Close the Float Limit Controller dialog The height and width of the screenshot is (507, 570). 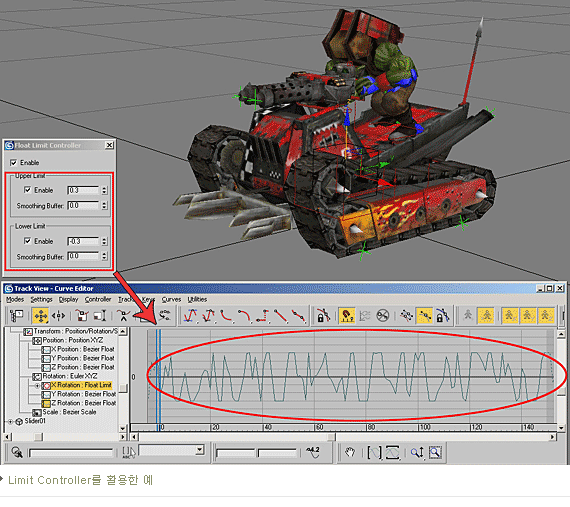(x=109, y=145)
